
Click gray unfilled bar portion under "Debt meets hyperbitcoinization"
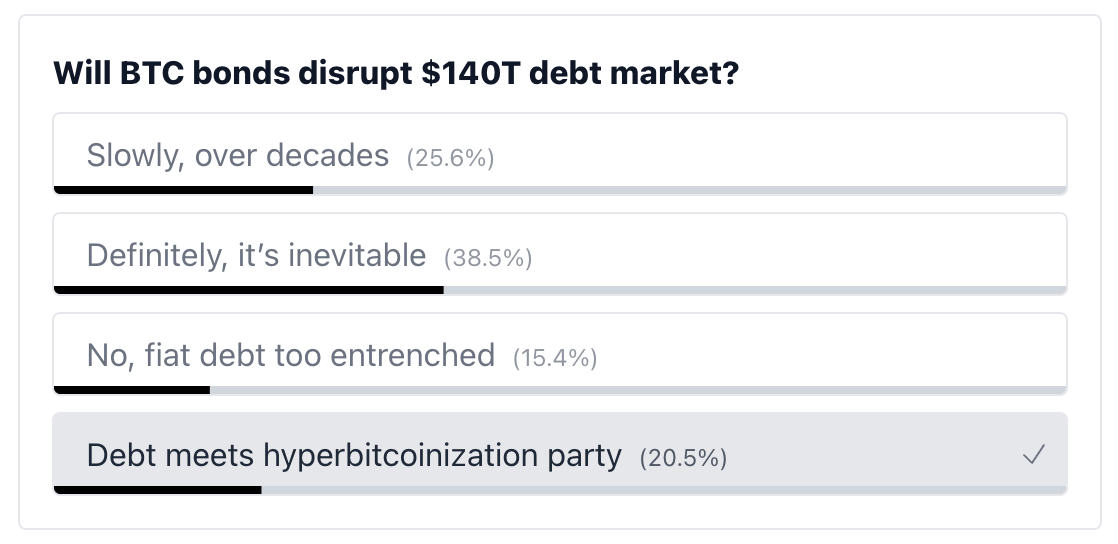tap(664, 489)
